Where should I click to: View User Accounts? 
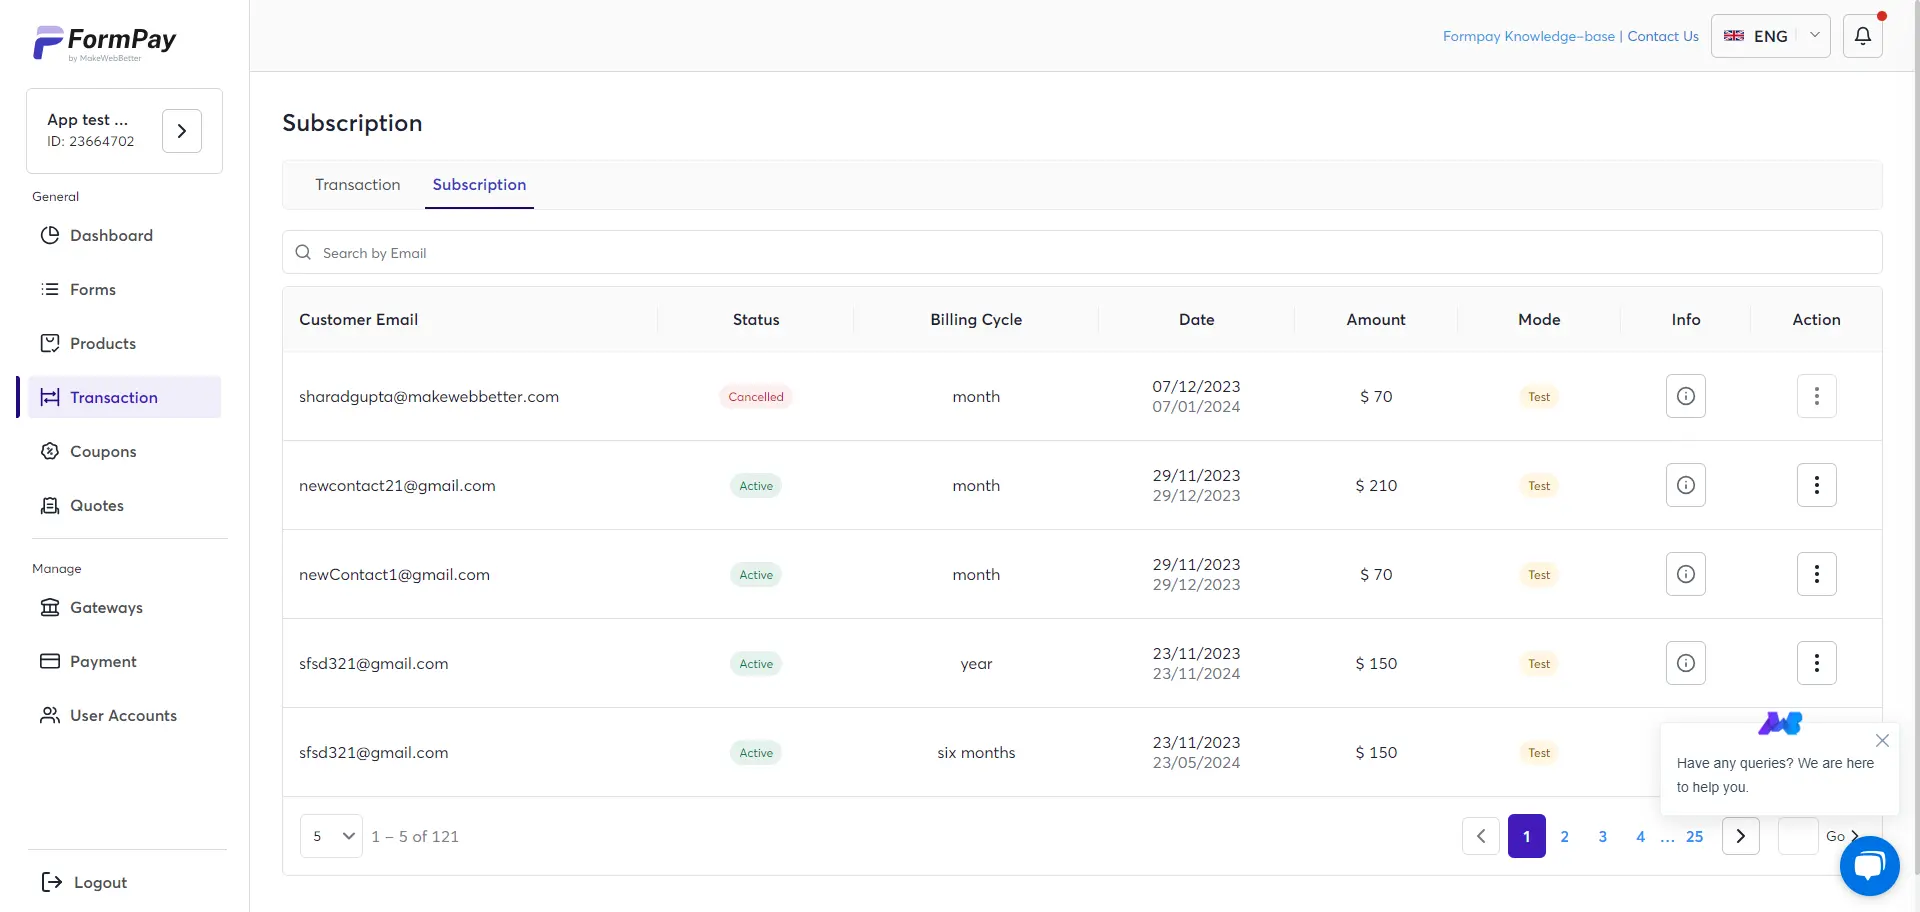[123, 715]
